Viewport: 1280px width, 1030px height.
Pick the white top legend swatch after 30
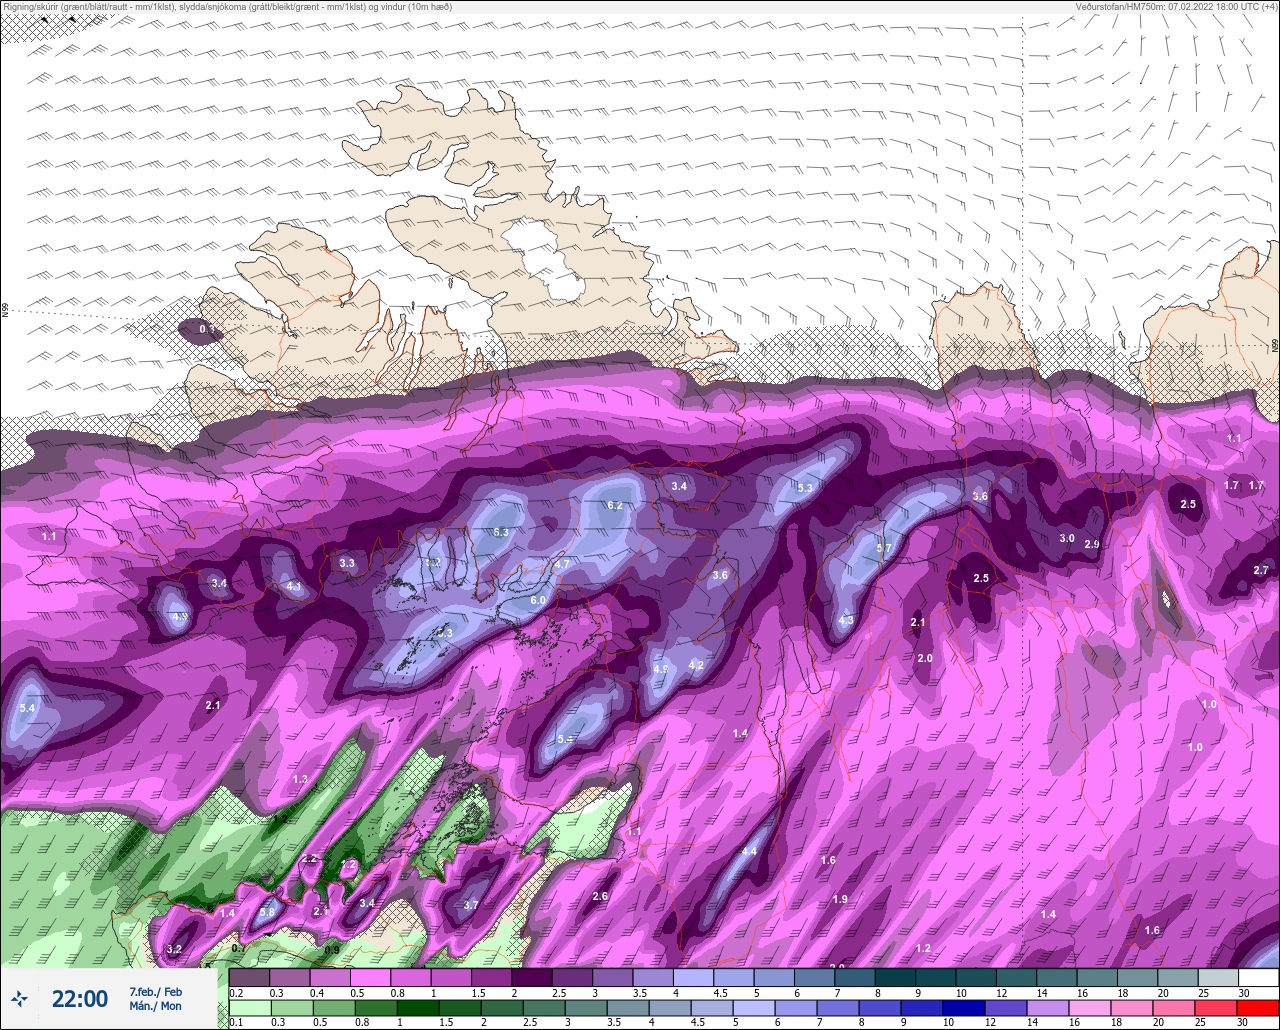1258,977
